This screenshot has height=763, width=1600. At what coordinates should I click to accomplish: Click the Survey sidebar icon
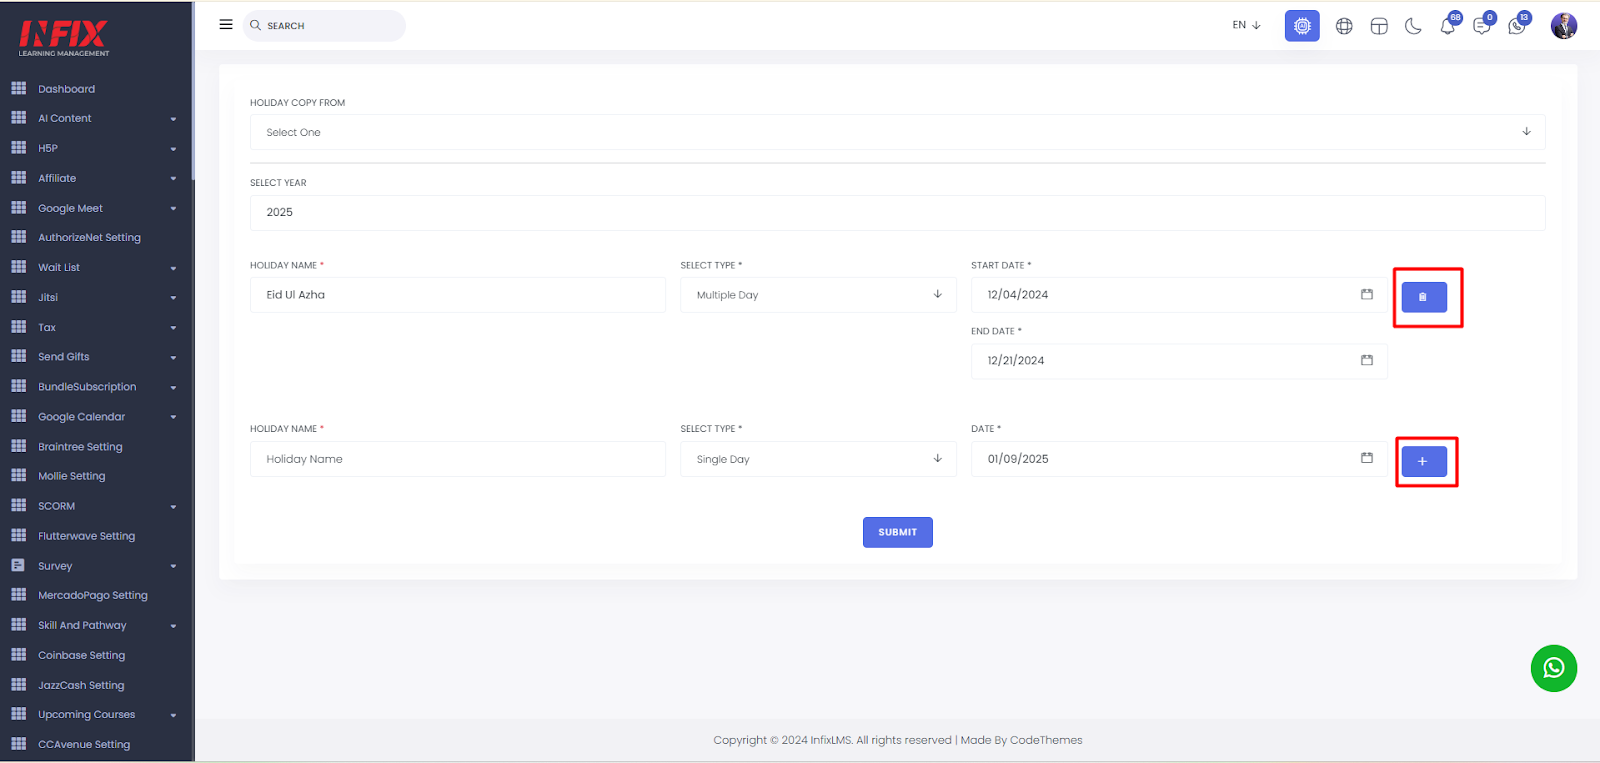[x=18, y=565]
